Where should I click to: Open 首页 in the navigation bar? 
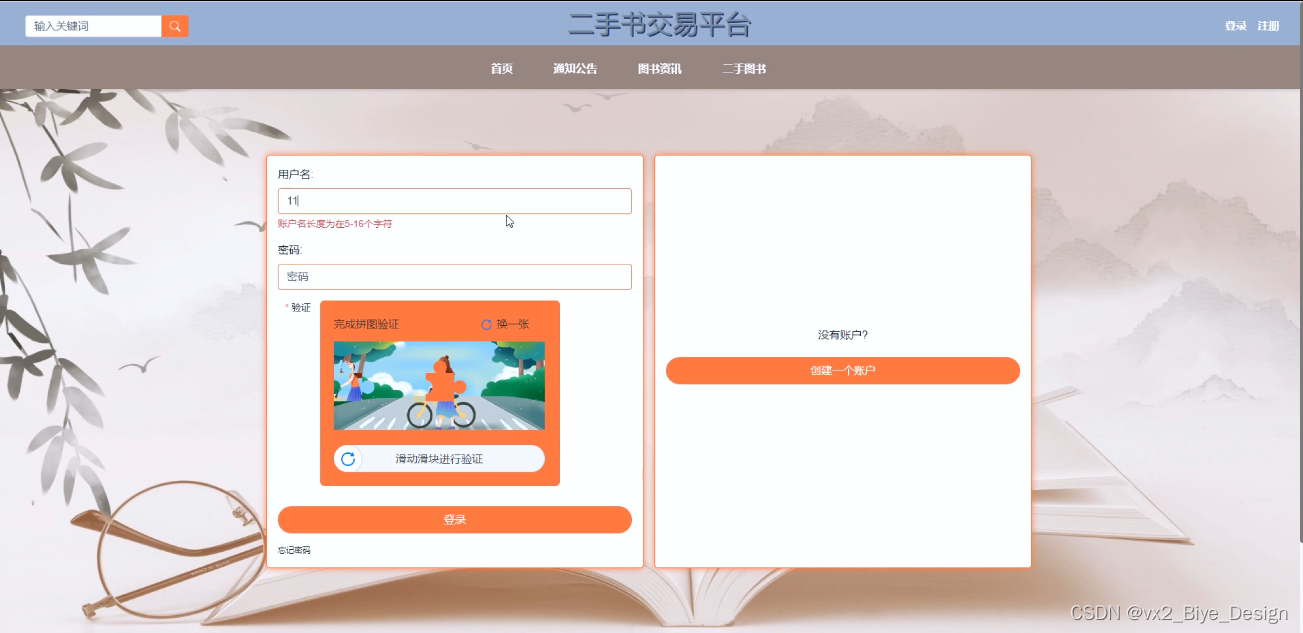(x=502, y=69)
